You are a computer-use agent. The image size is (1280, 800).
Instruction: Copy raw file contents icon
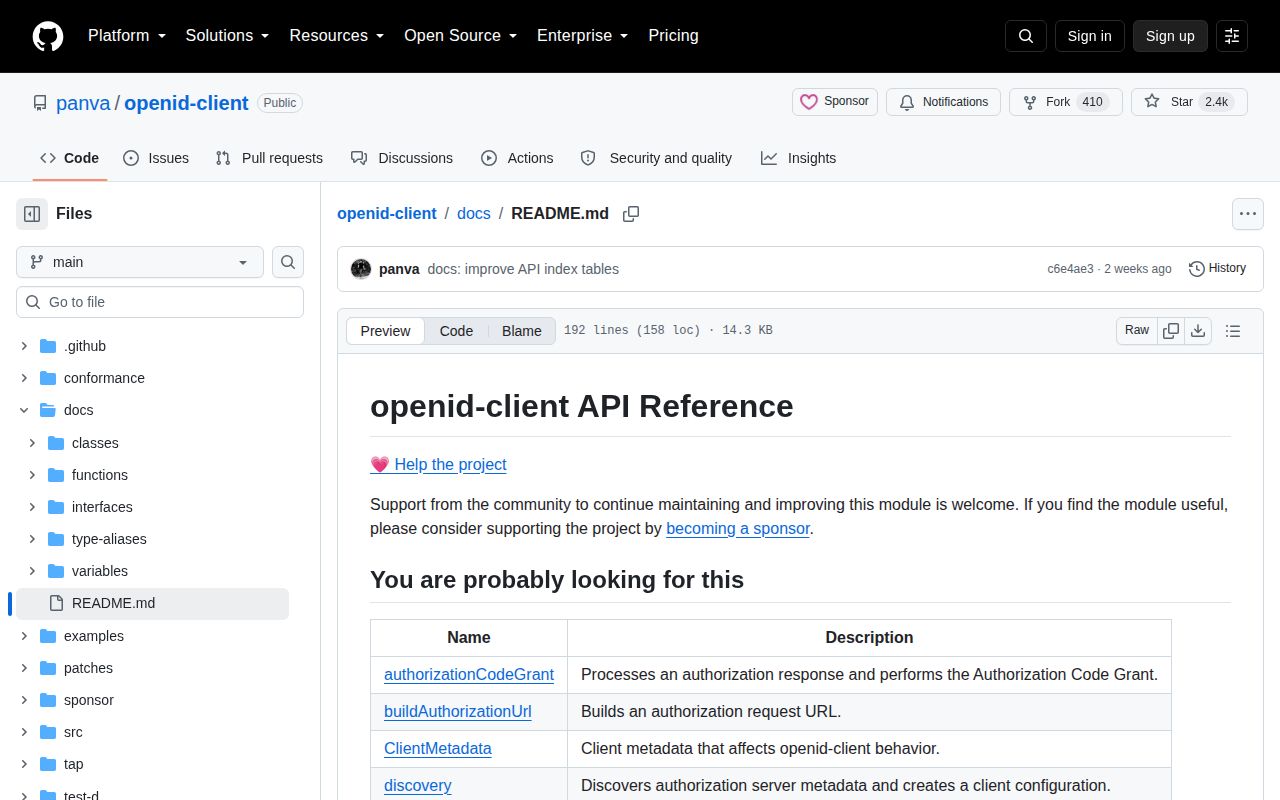pyautogui.click(x=1171, y=330)
